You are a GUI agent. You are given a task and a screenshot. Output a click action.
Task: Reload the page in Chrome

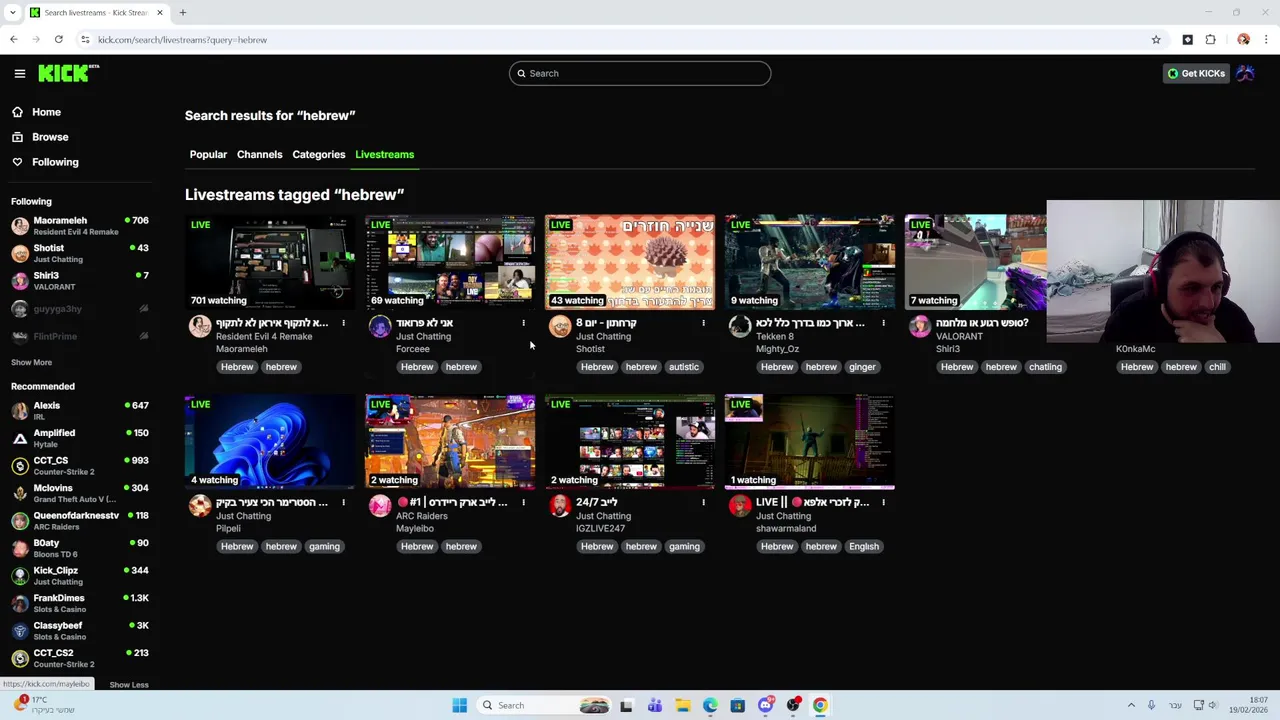[59, 40]
